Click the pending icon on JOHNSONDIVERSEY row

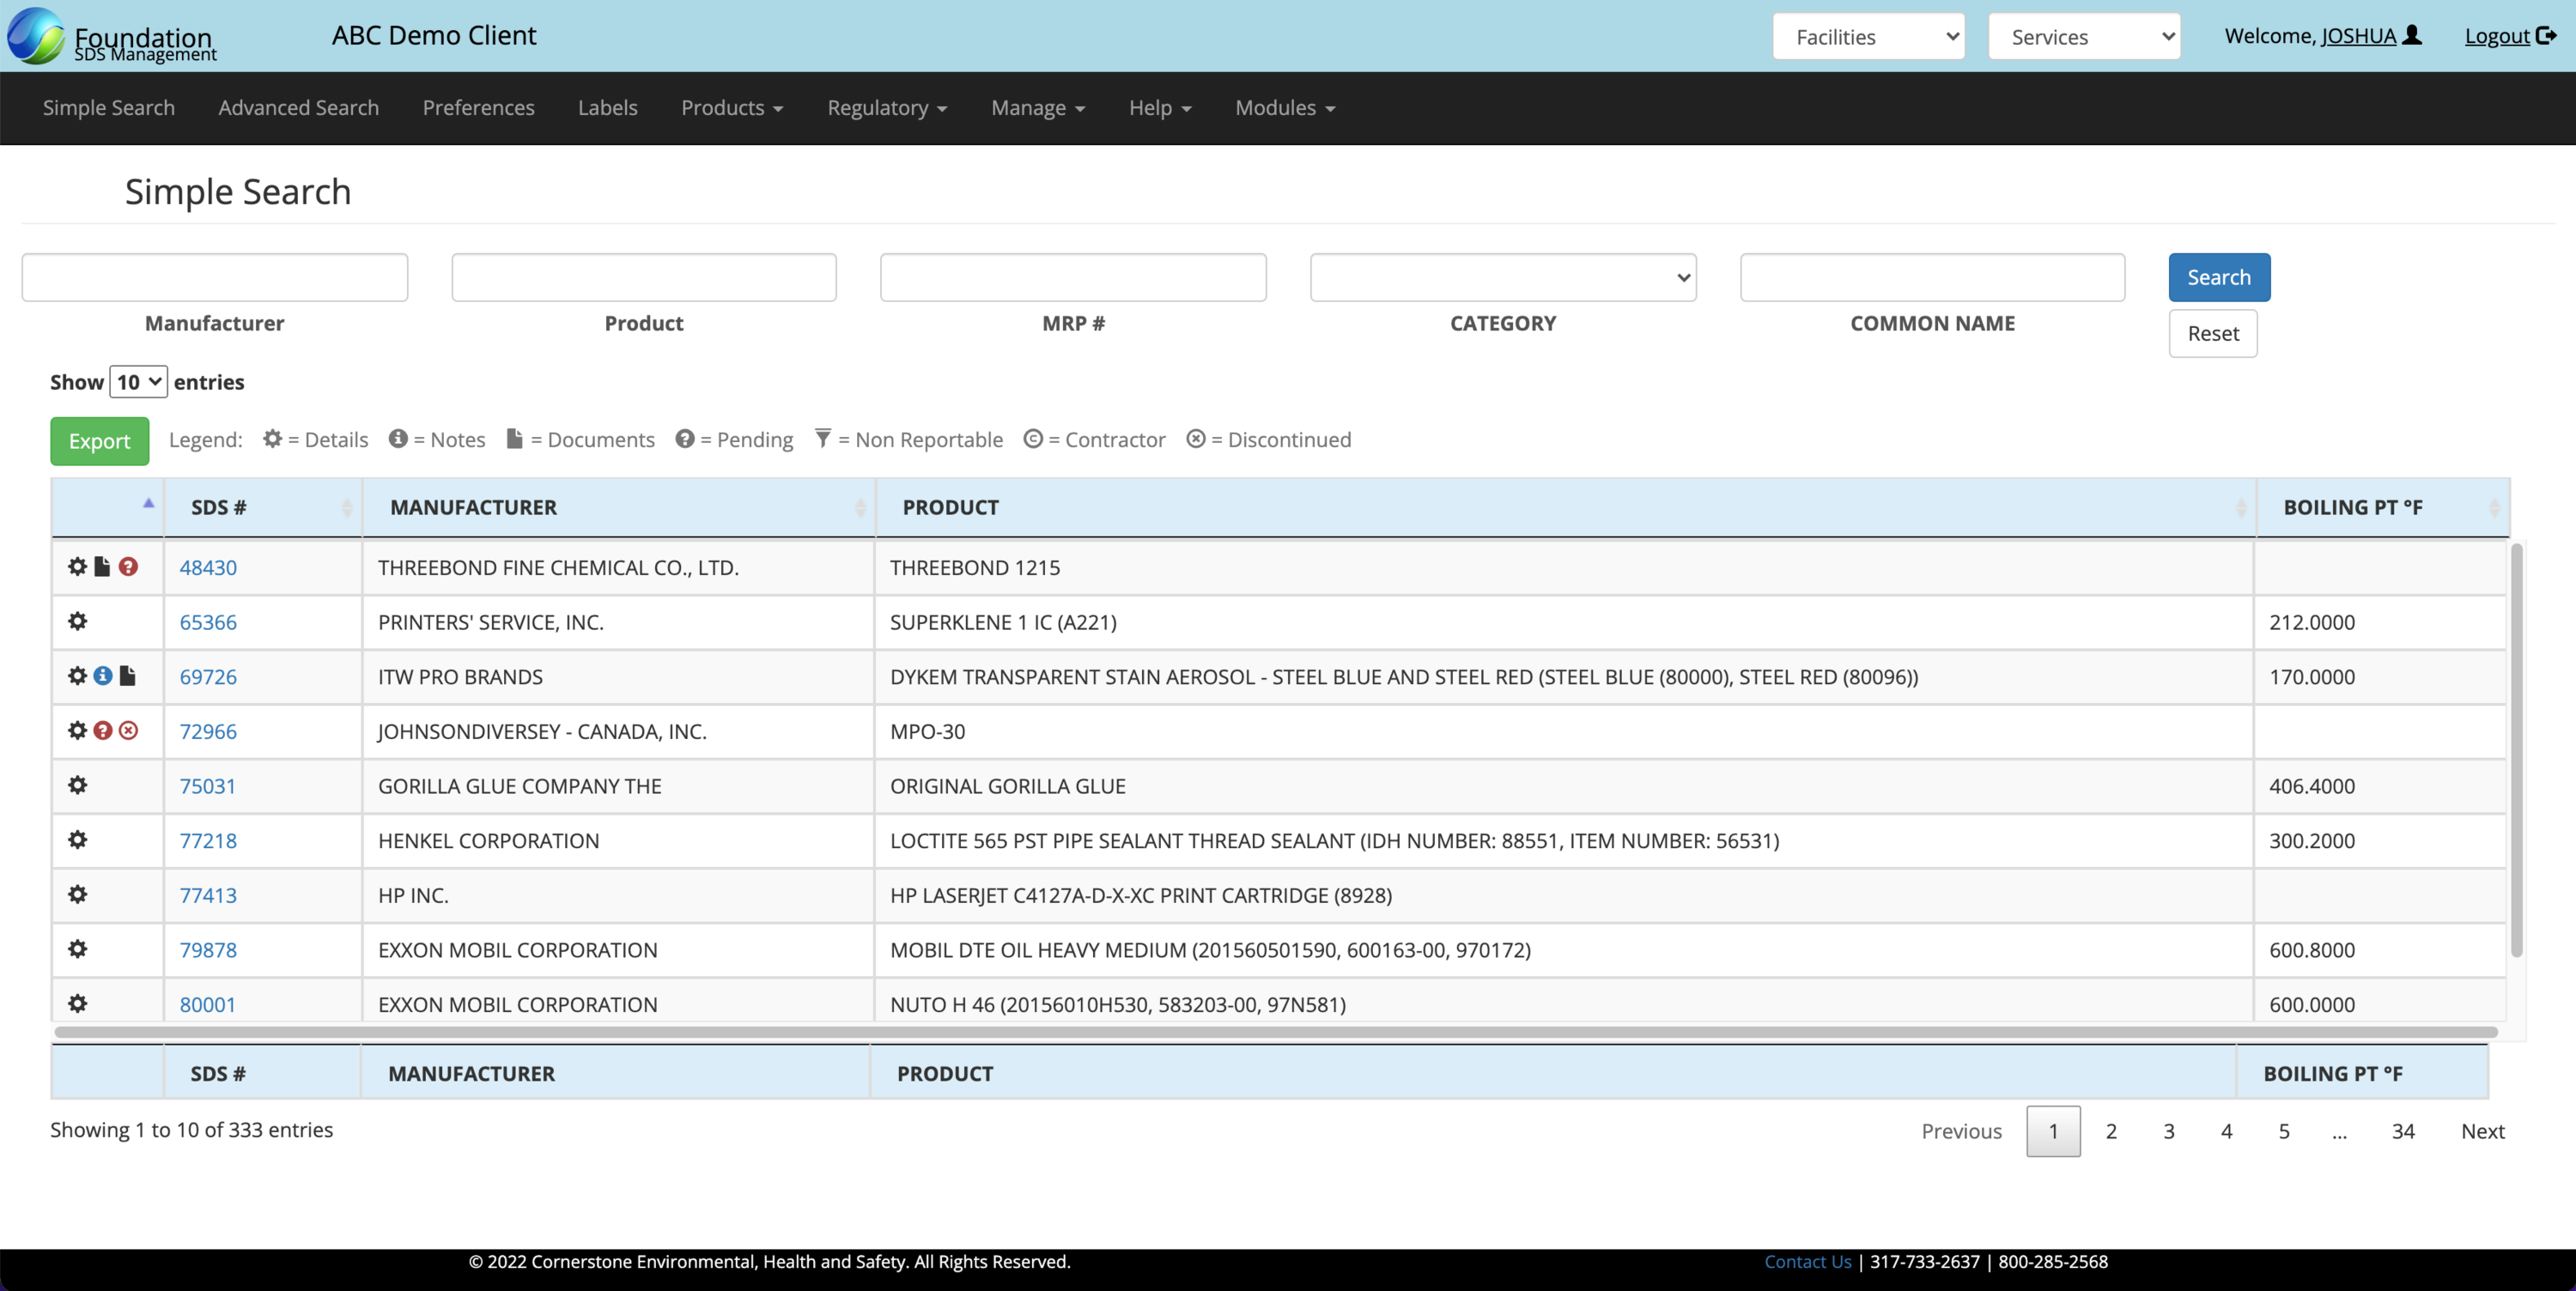pyautogui.click(x=103, y=731)
